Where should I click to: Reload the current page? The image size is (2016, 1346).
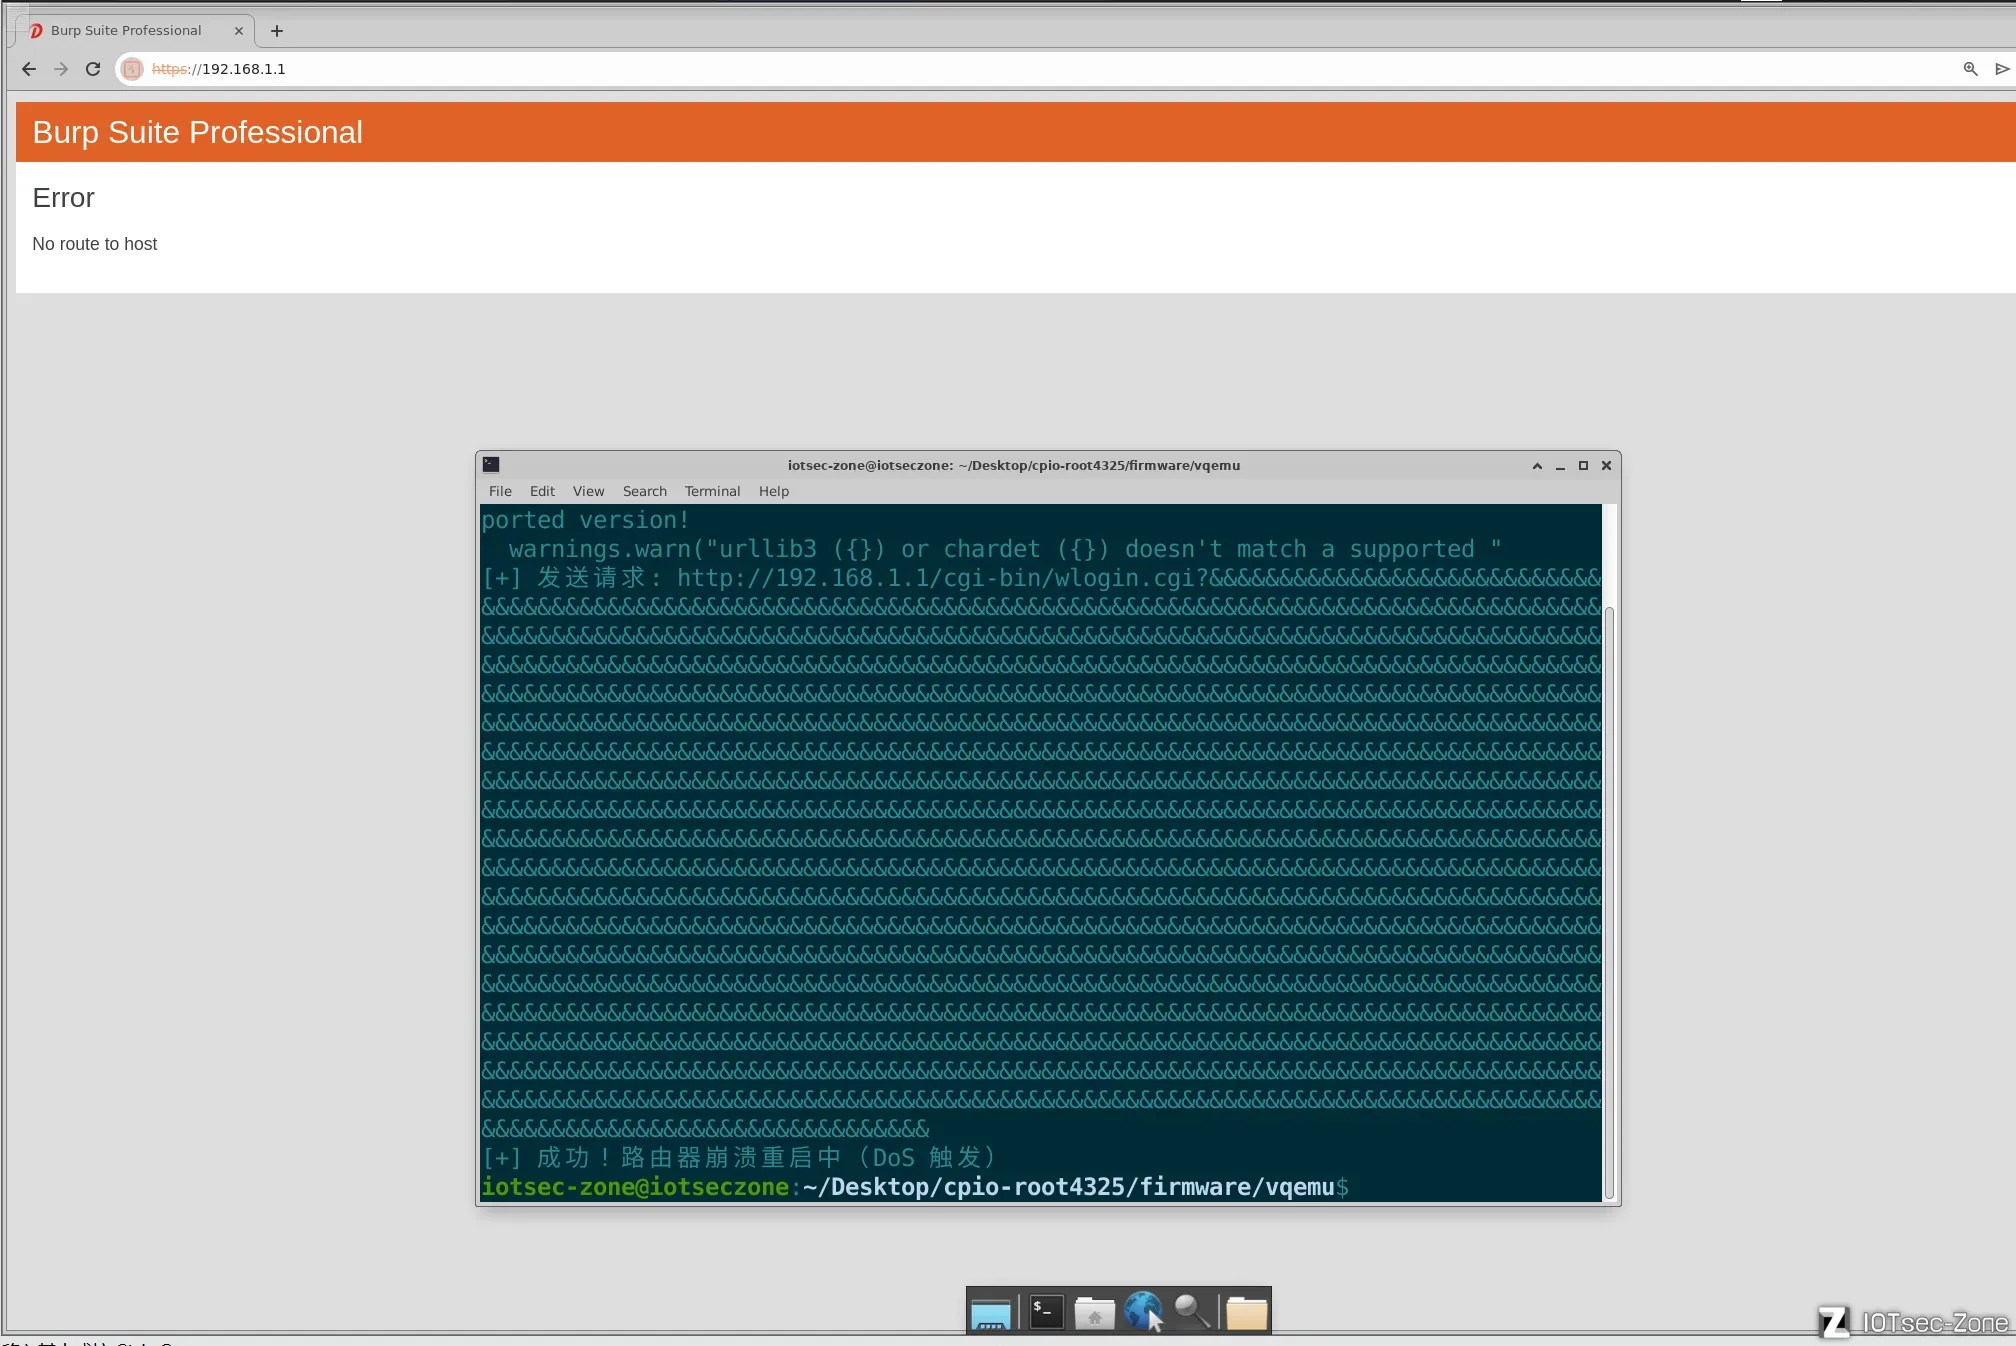click(93, 69)
